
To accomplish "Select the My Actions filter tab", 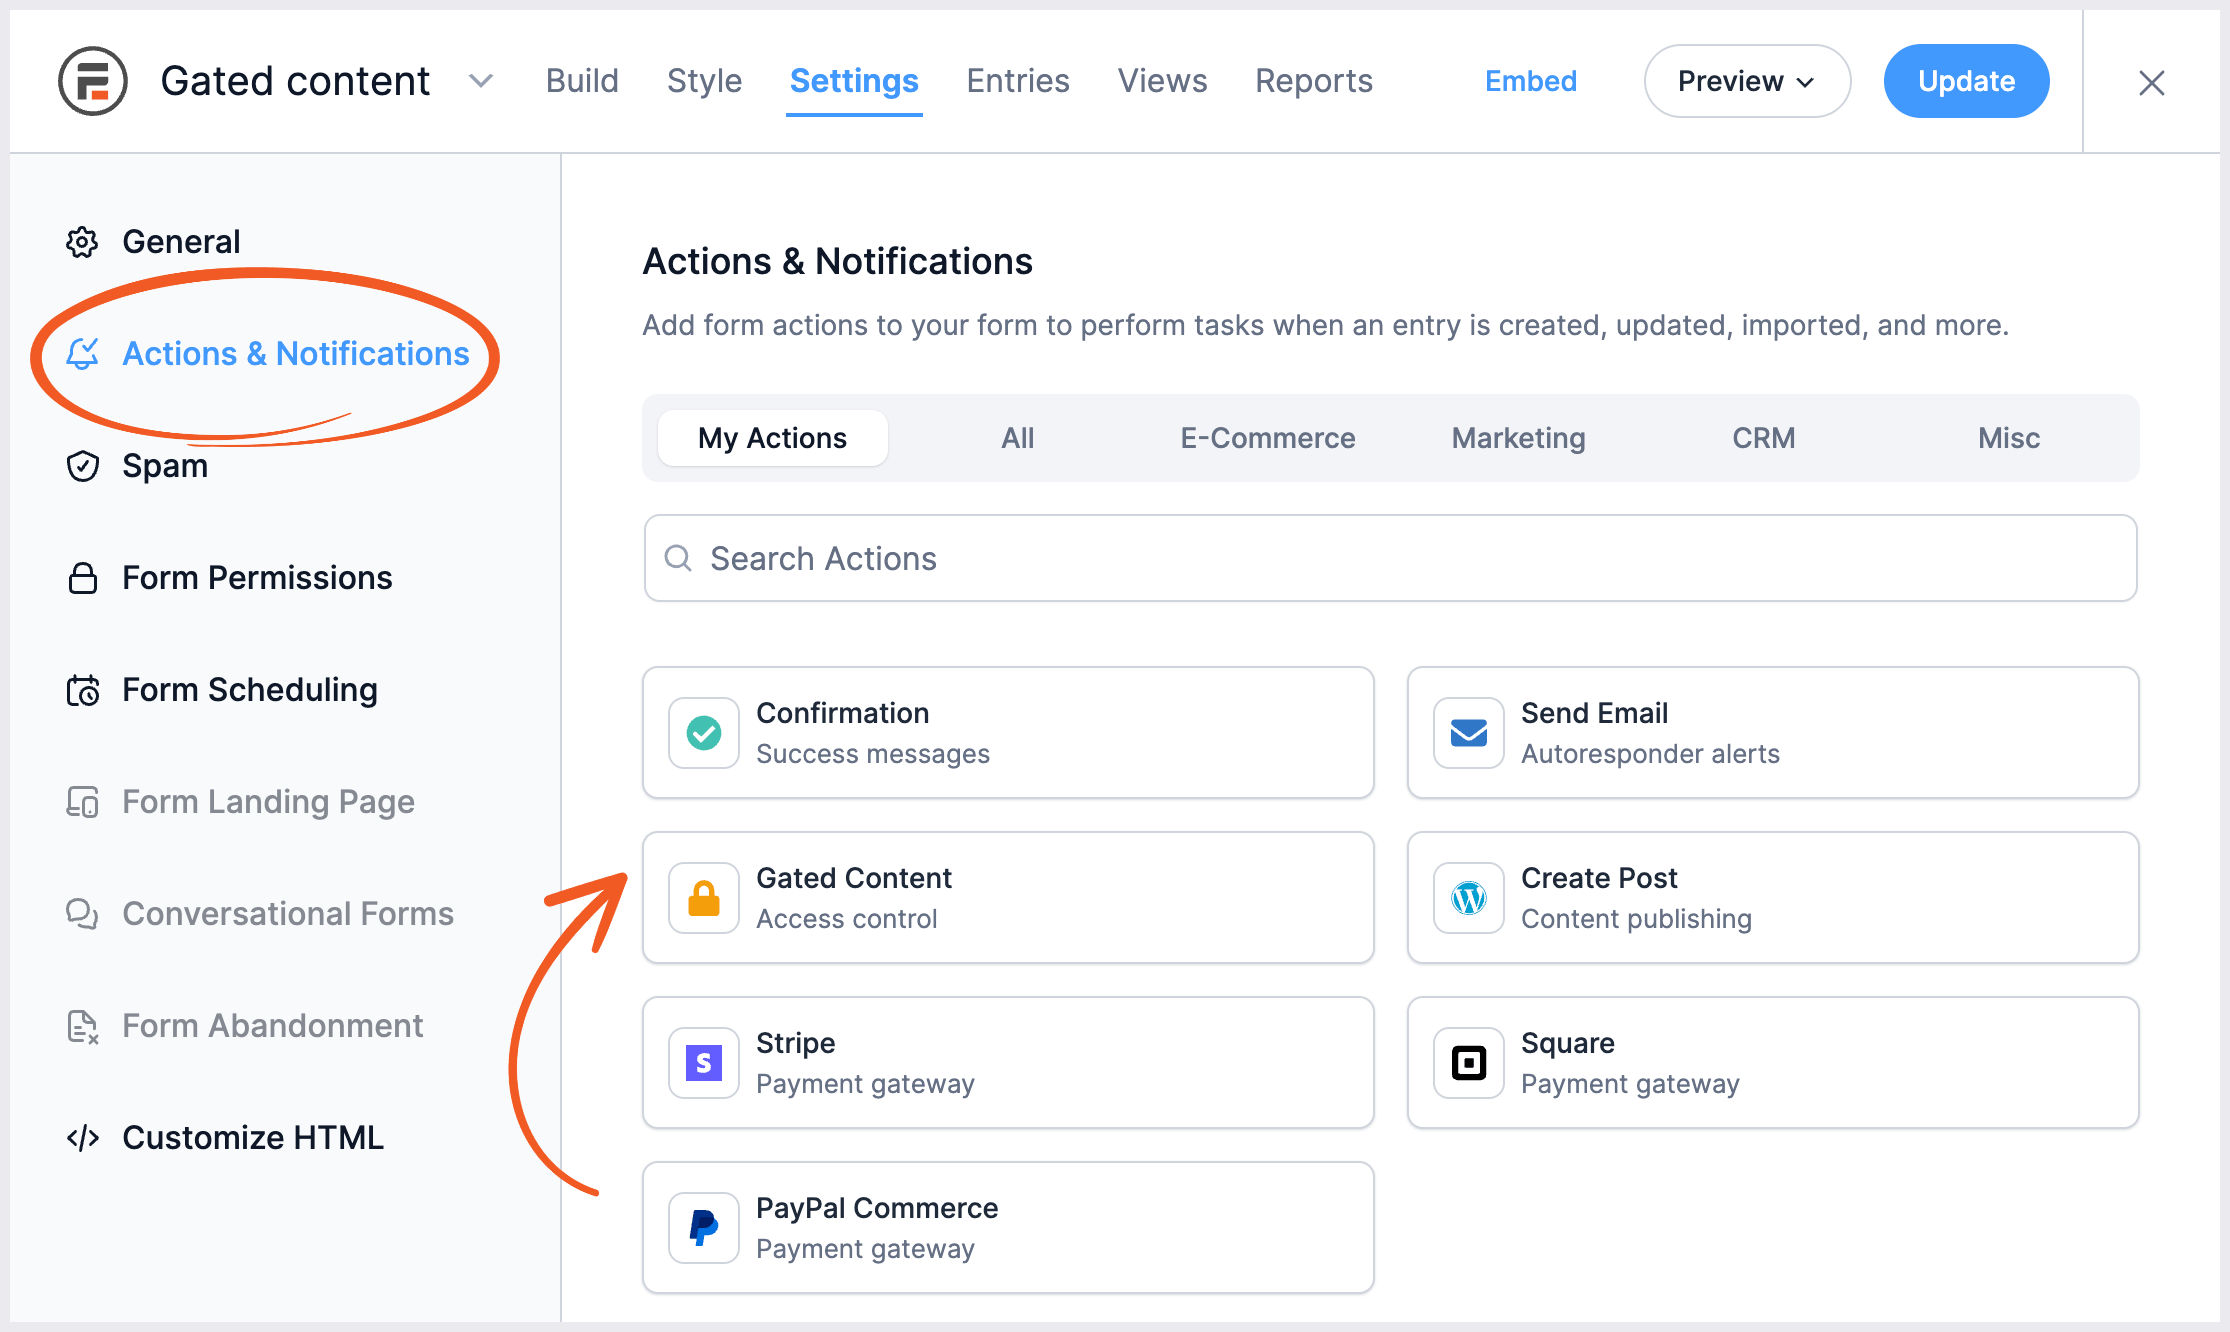I will [772, 438].
